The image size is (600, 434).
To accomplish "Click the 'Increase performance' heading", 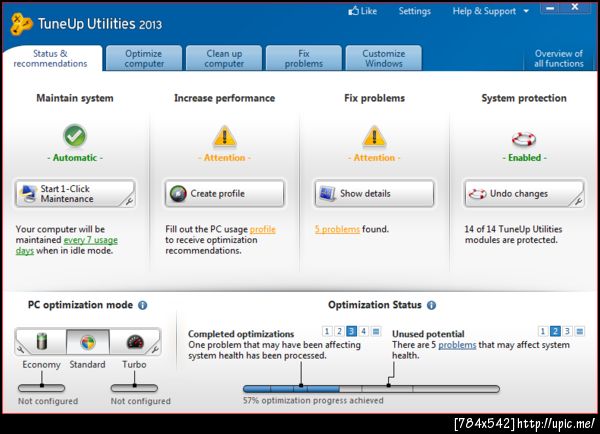I will [x=225, y=98].
